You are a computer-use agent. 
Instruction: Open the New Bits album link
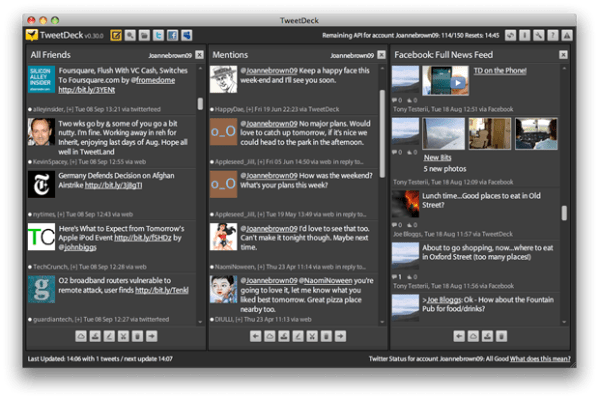[x=437, y=157]
